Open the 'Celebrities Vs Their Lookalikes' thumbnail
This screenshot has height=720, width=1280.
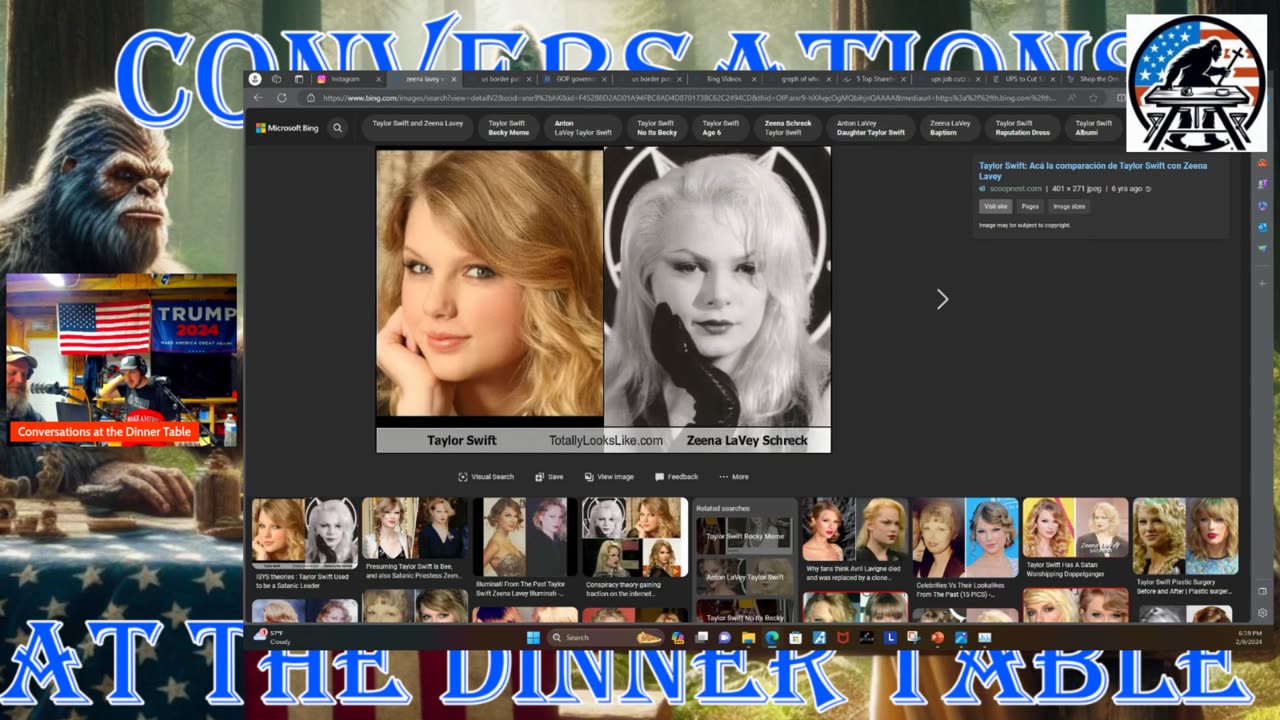coord(965,537)
